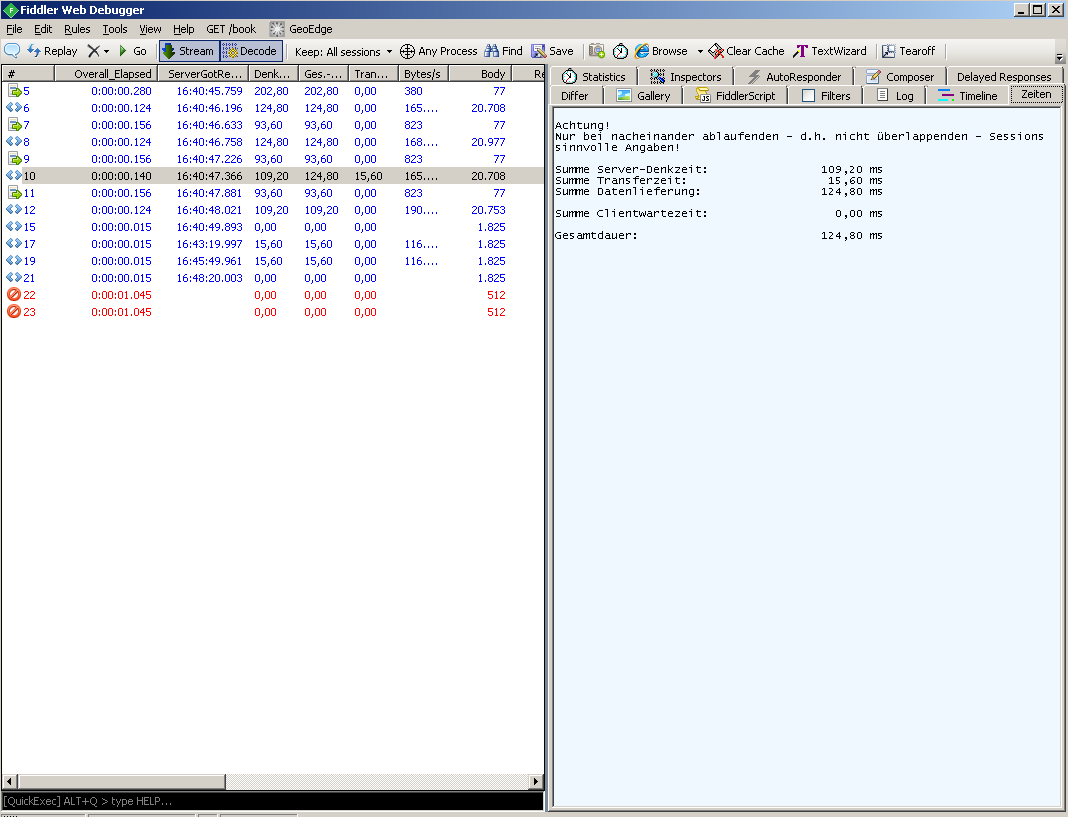Open the Remove sessions X dropdown
This screenshot has width=1068, height=817.
point(98,50)
